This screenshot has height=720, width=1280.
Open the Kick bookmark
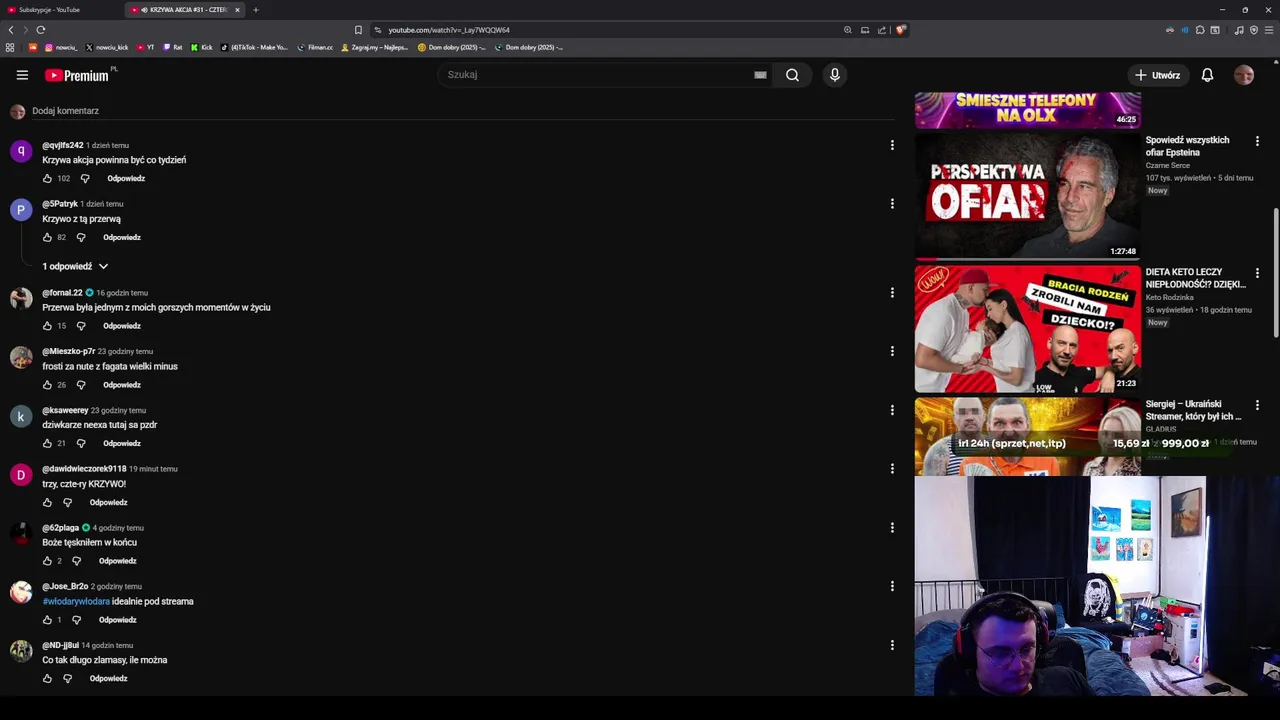(201, 47)
